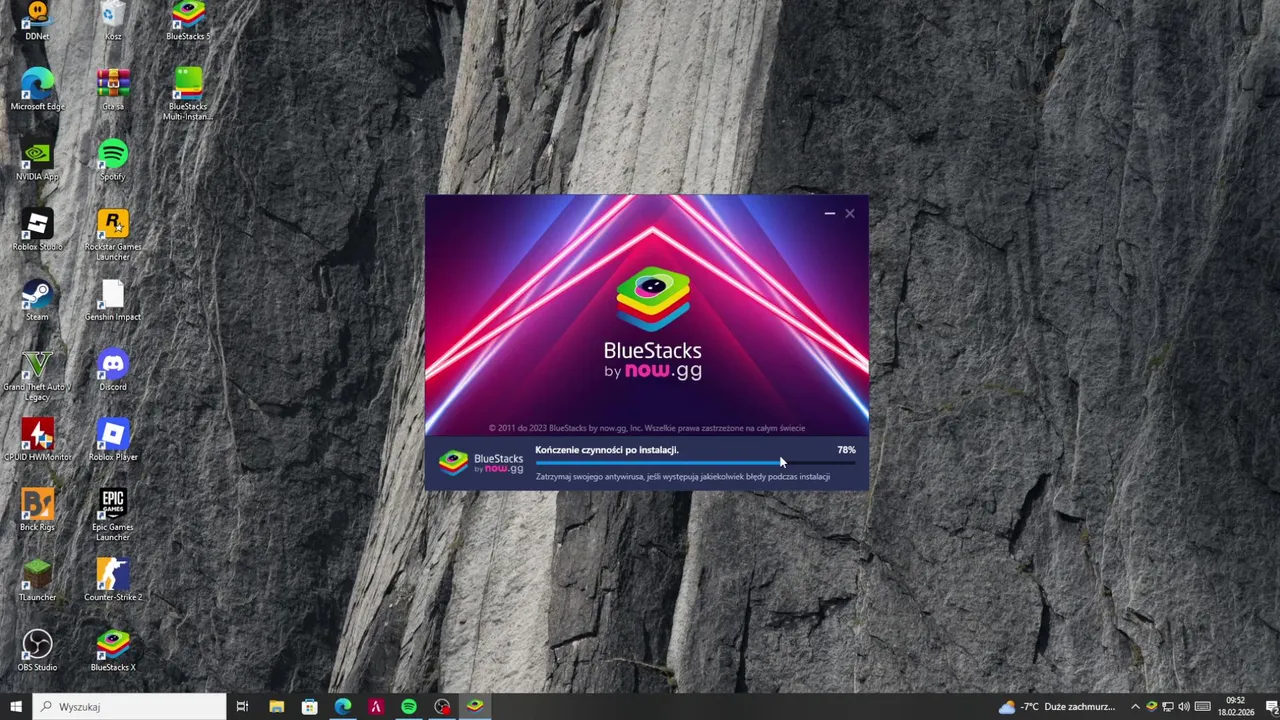Click the BlueStacks system tray icon
Image resolution: width=1280 pixels, height=720 pixels.
coord(1151,707)
